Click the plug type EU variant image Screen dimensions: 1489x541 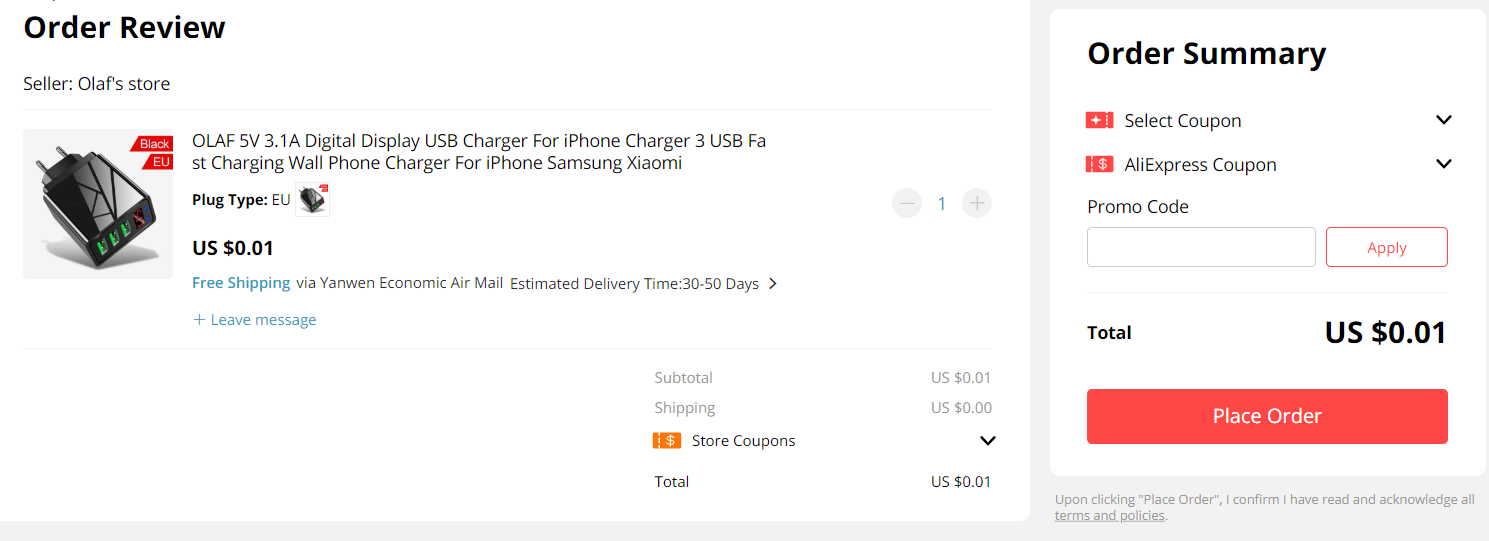point(312,200)
